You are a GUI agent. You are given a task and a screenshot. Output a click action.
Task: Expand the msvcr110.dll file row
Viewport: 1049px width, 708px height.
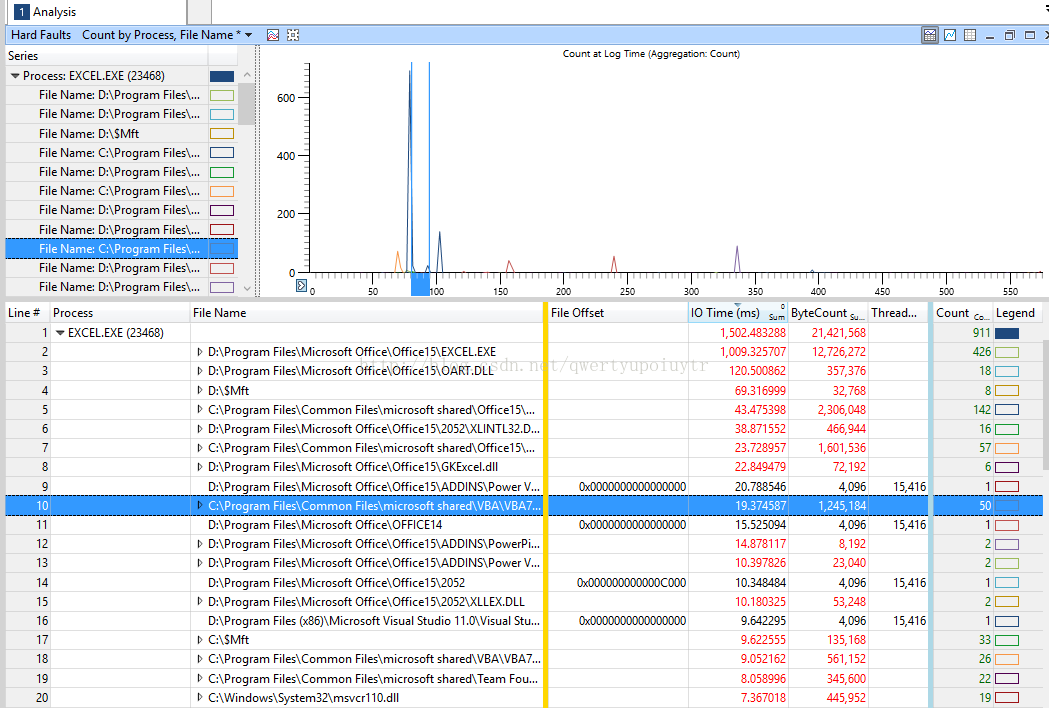pos(199,697)
